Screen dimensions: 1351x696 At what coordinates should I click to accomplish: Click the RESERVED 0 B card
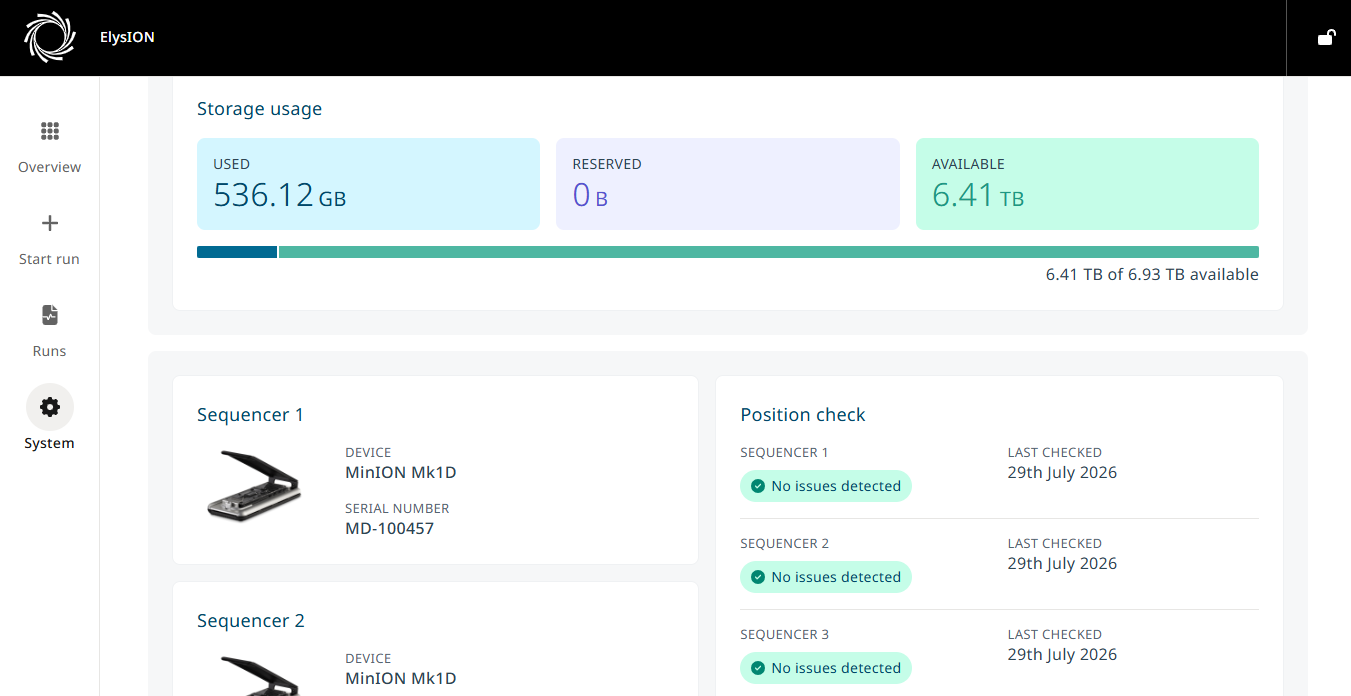(728, 184)
